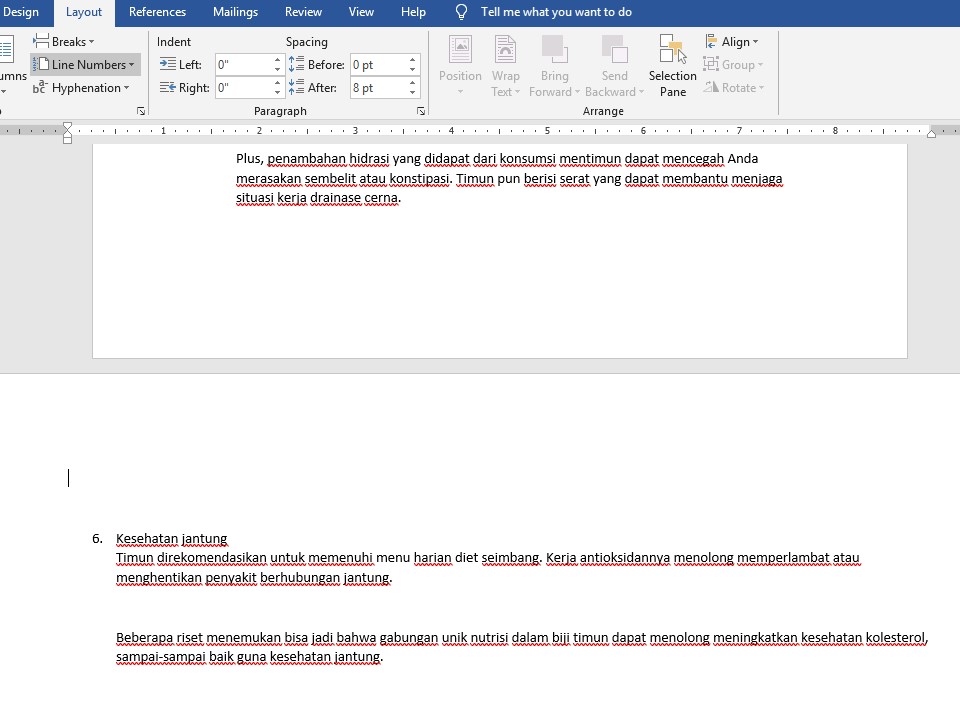Decrease Spacing After with down arrow

click(x=412, y=92)
